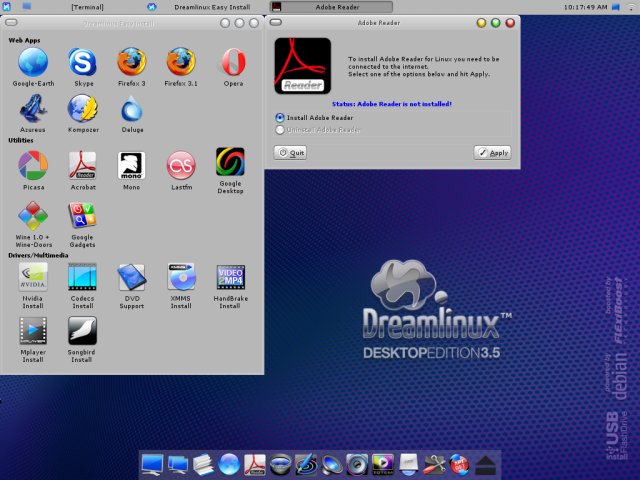Open the Nvidia Install icon

tap(33, 277)
